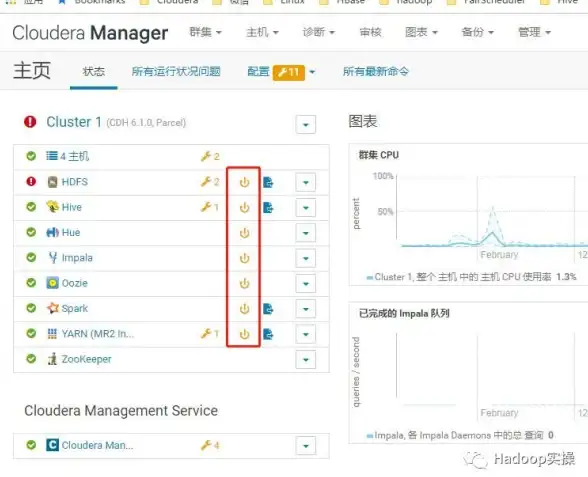The image size is (588, 477).
Task: Click HDFS client configuration deploy icon
Action: [268, 183]
